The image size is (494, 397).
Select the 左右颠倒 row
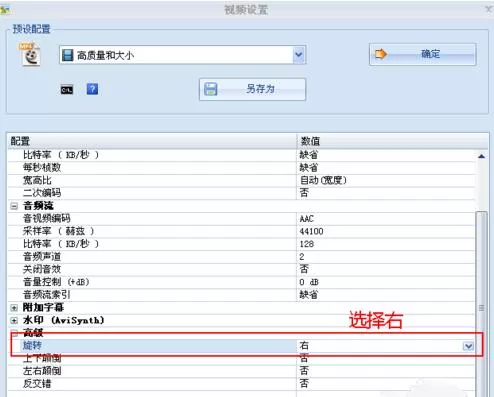[242, 371]
